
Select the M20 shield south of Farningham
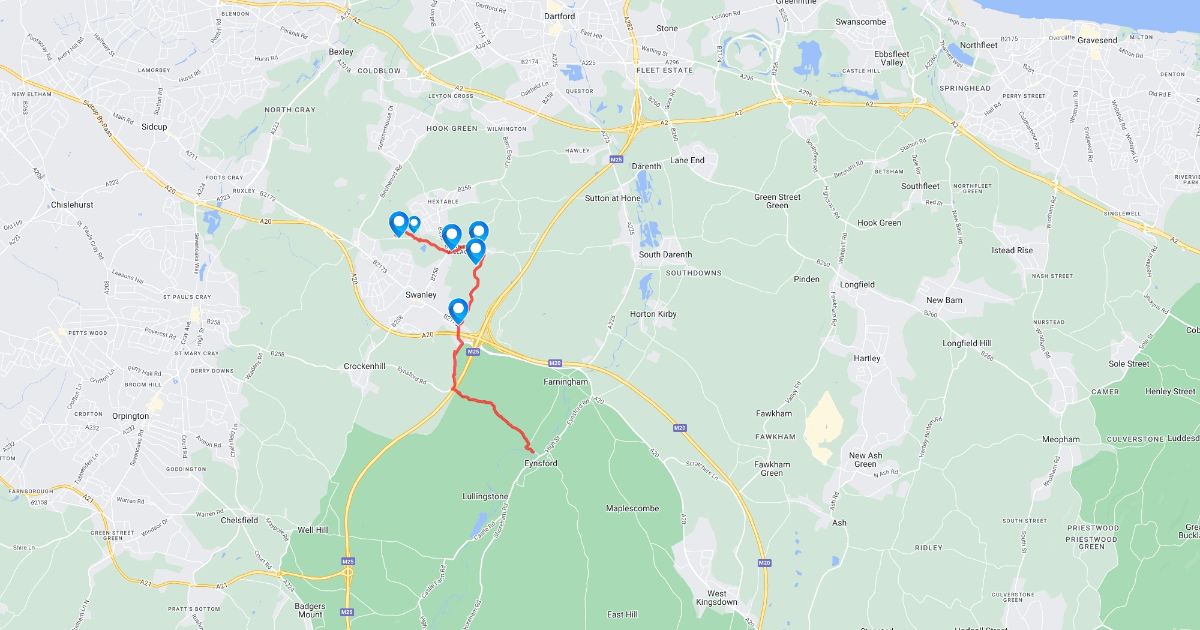[x=679, y=428]
